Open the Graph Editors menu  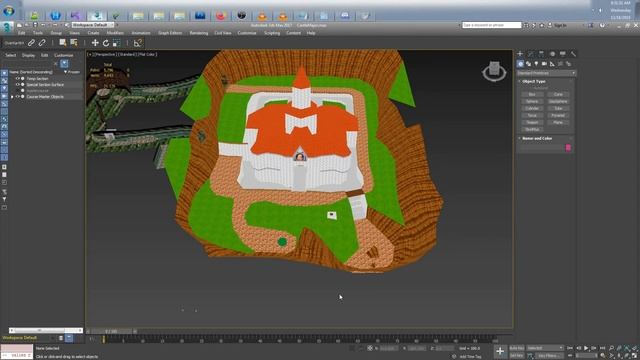(x=170, y=33)
